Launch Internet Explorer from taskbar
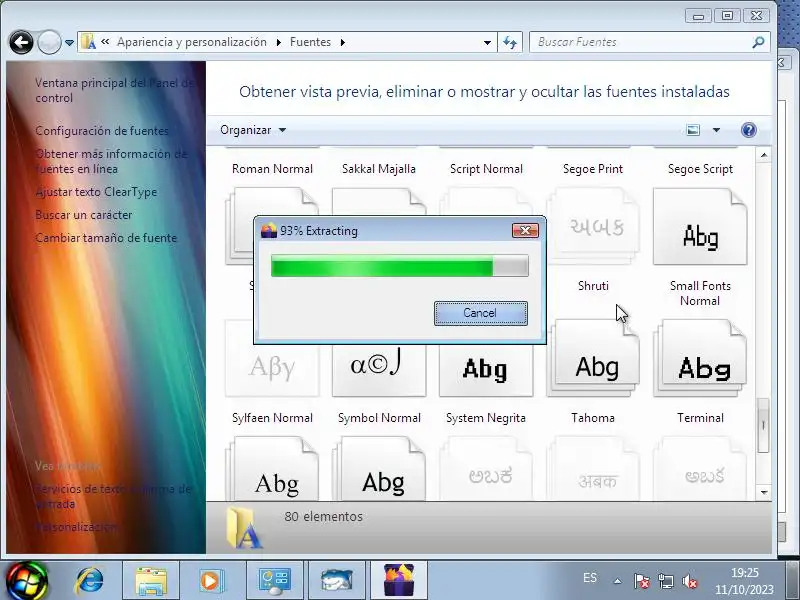This screenshot has width=800, height=600. pos(89,581)
